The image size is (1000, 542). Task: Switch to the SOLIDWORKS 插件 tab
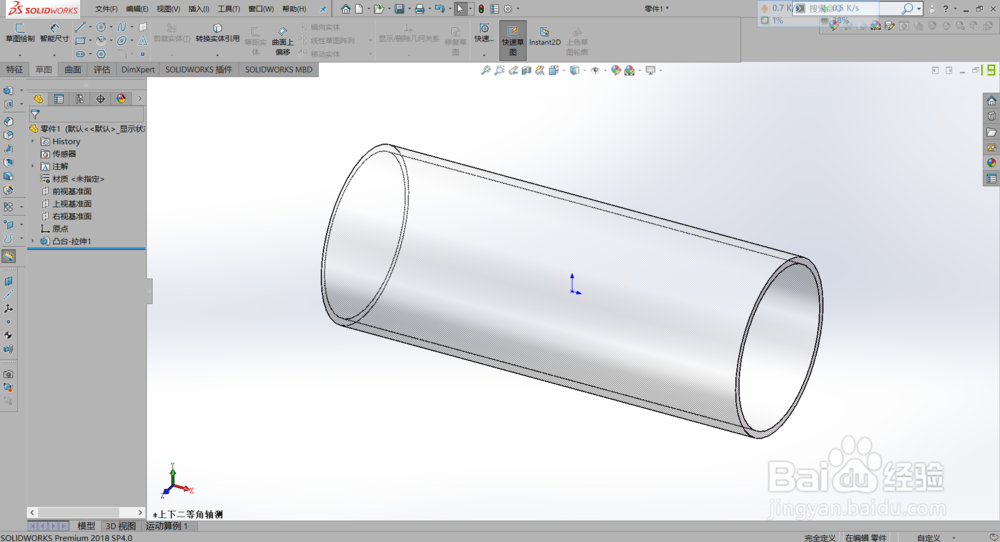tap(199, 70)
